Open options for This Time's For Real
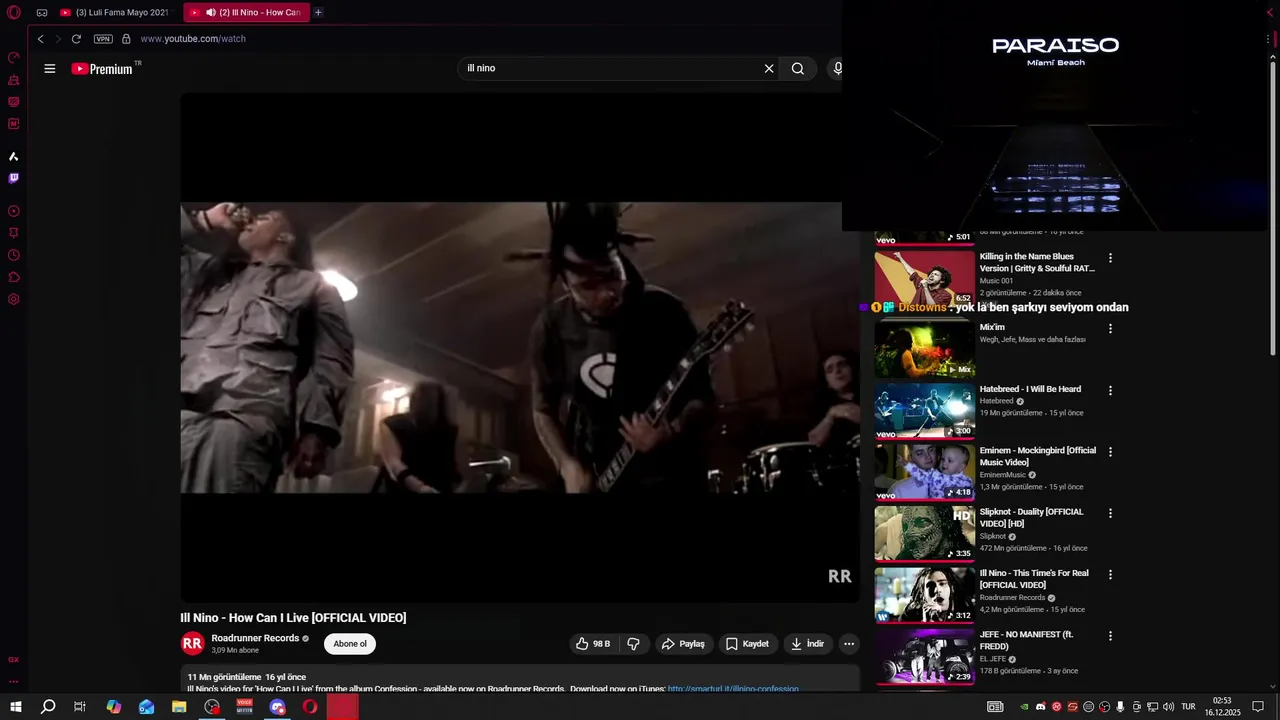This screenshot has height=720, width=1280. click(x=1110, y=575)
